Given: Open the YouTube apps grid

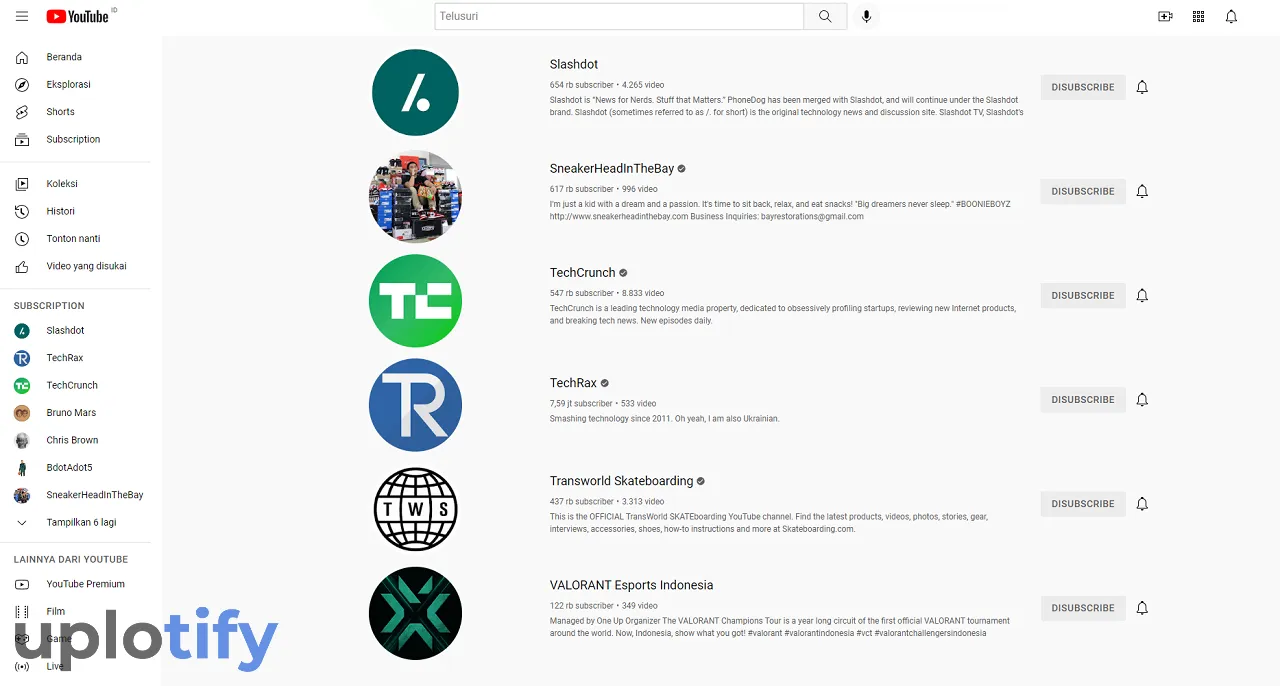Looking at the screenshot, I should coord(1198,17).
